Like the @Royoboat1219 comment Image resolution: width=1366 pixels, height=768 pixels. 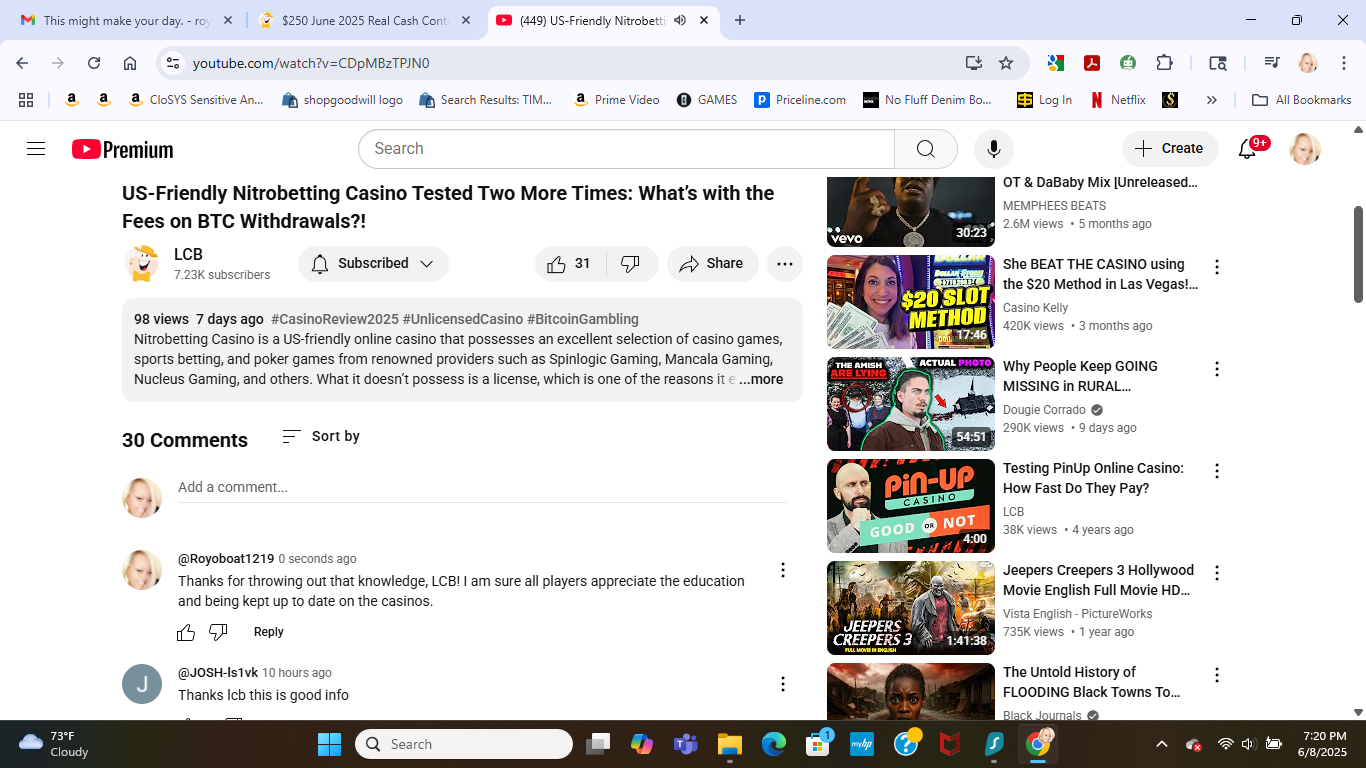[186, 632]
